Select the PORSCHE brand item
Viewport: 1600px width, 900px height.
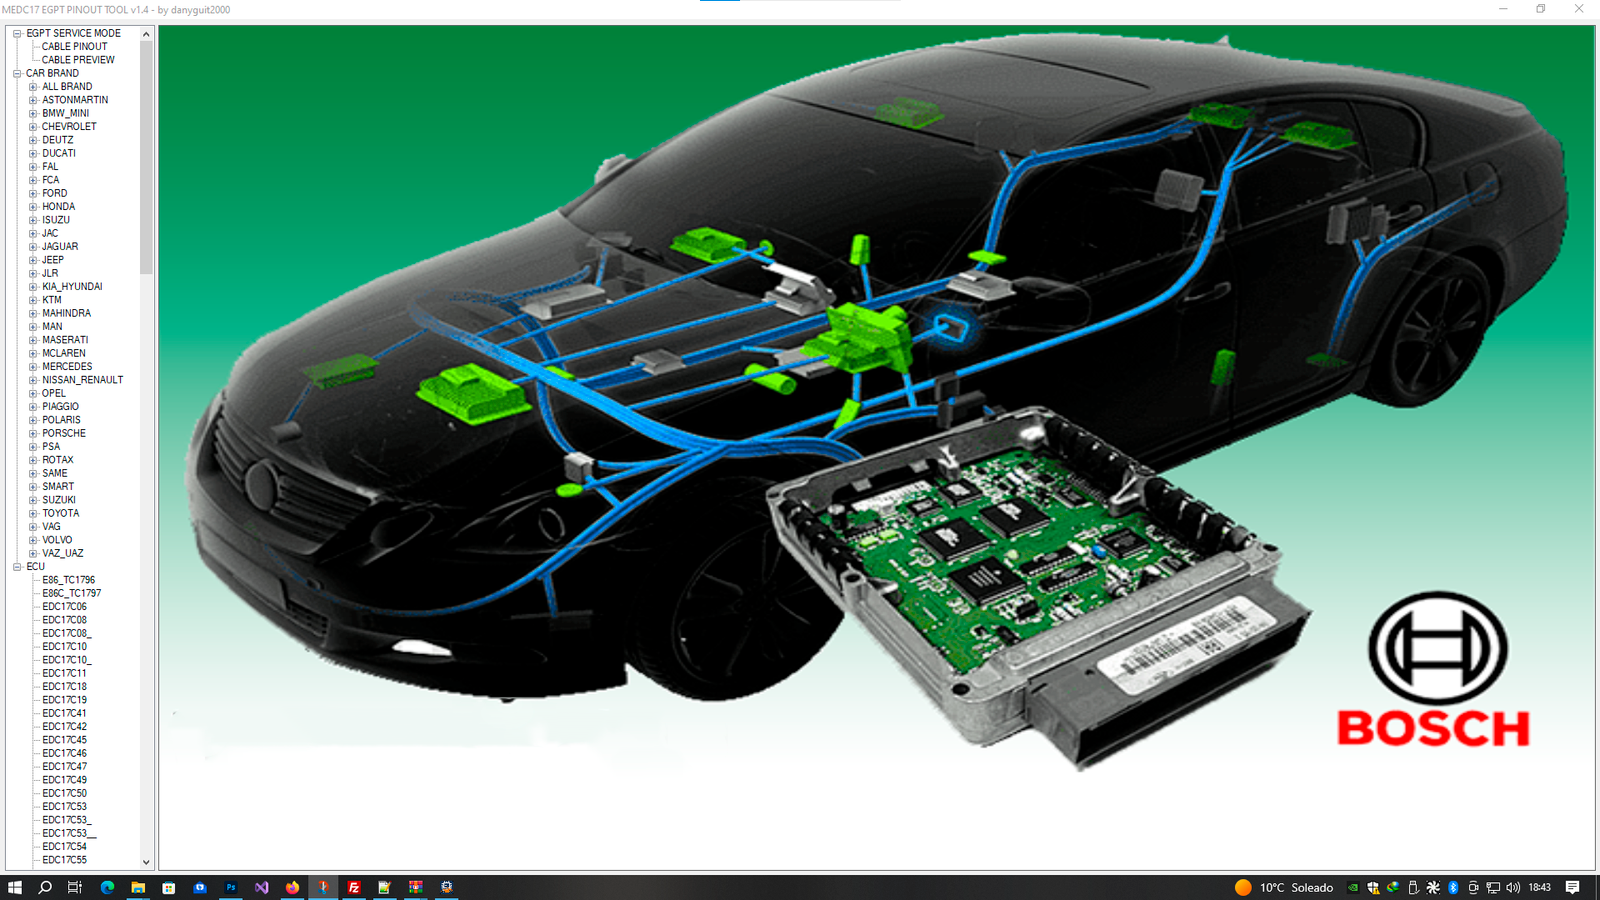click(x=63, y=433)
